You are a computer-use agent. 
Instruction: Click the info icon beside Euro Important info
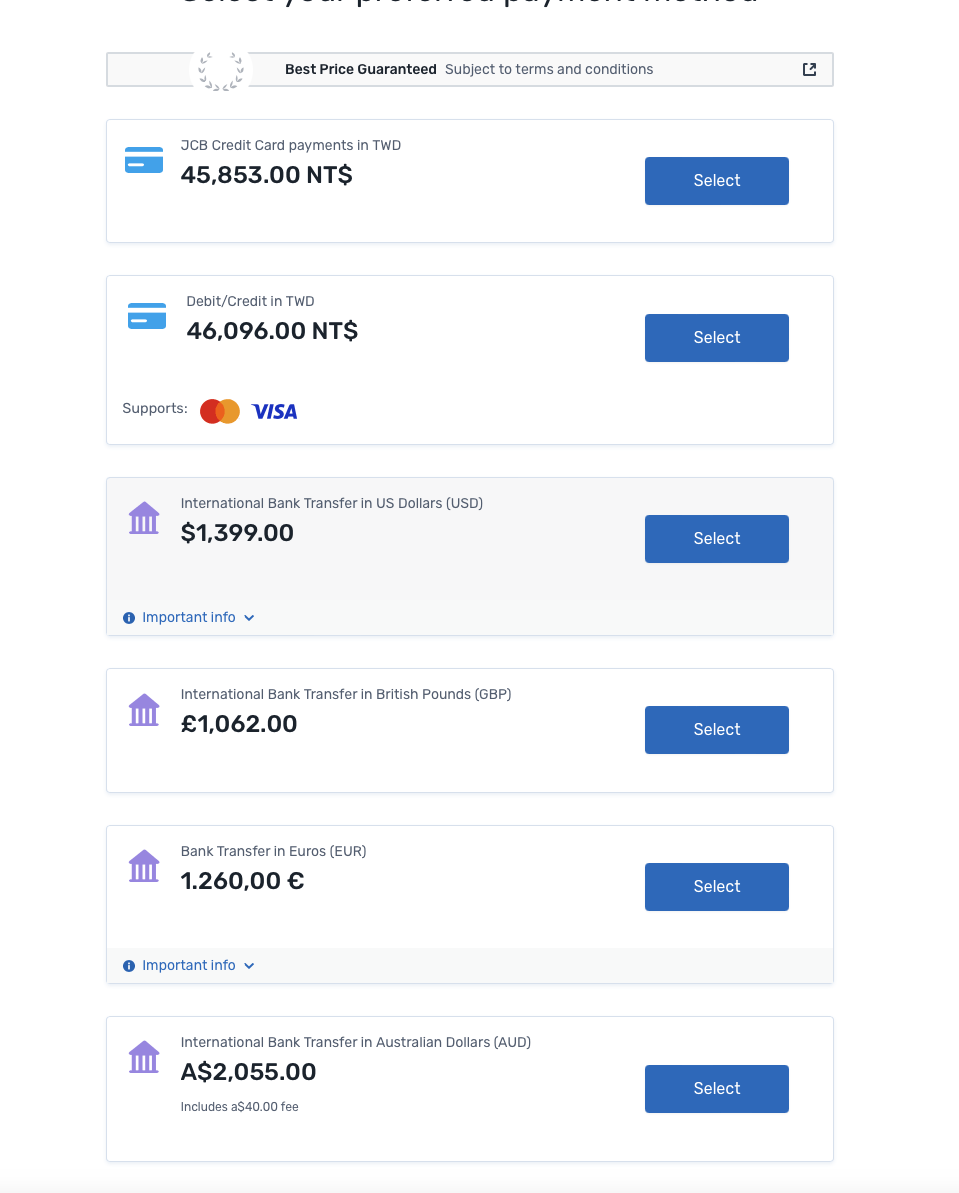[129, 966]
